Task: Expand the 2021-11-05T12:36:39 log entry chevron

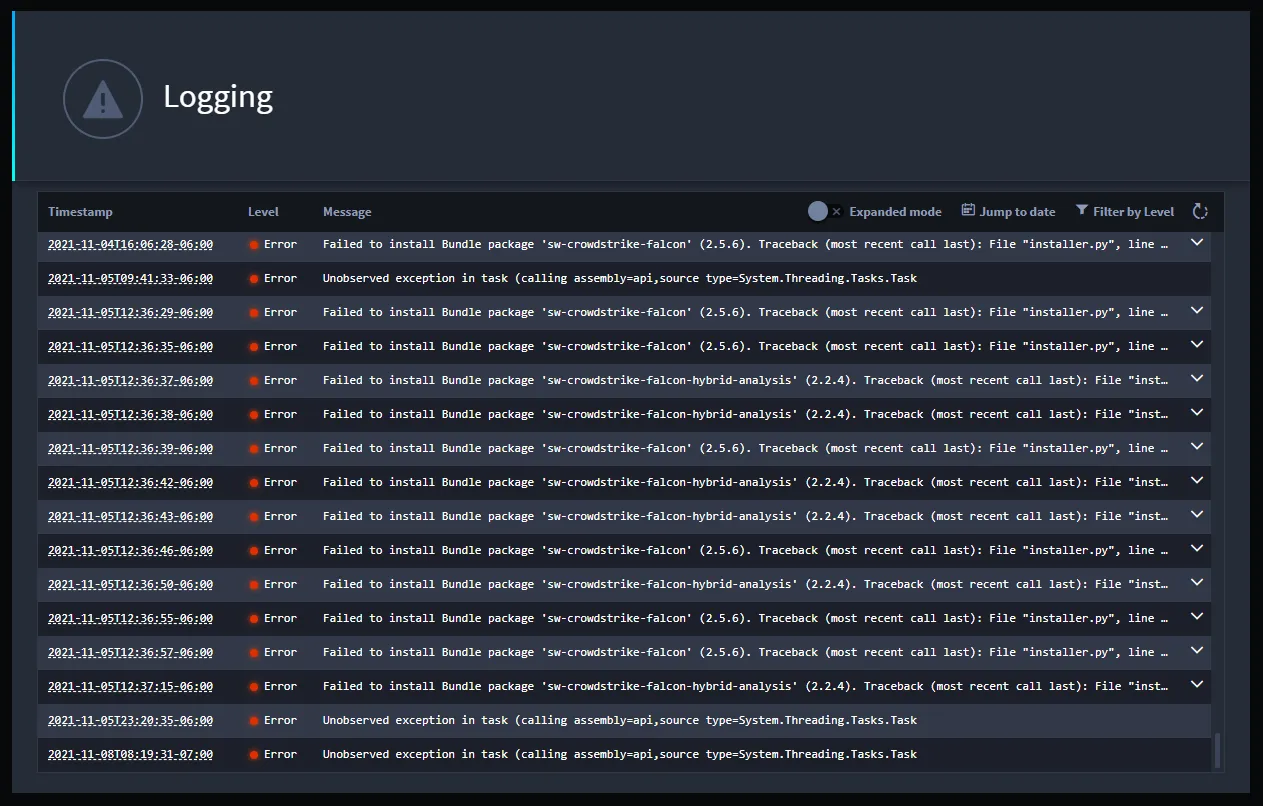Action: 1196,447
